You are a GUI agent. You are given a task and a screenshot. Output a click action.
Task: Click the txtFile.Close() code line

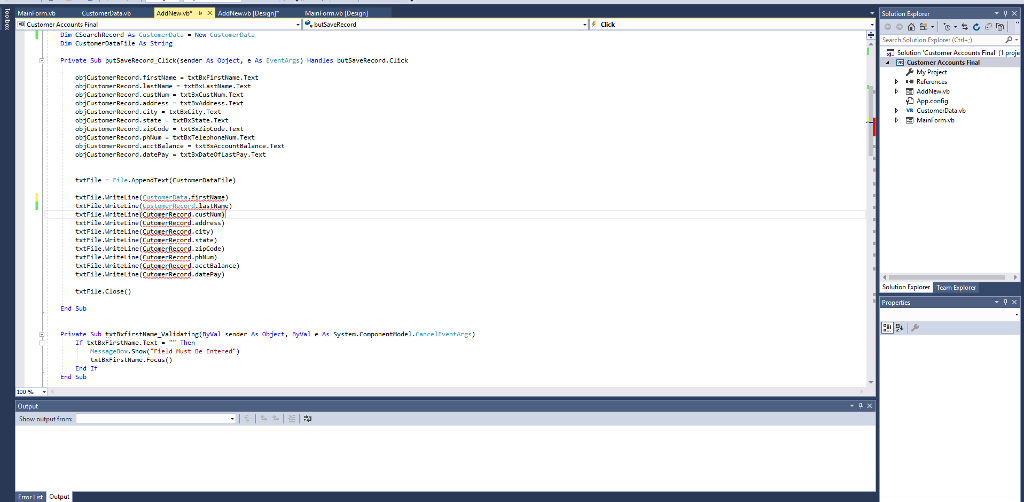coord(103,292)
